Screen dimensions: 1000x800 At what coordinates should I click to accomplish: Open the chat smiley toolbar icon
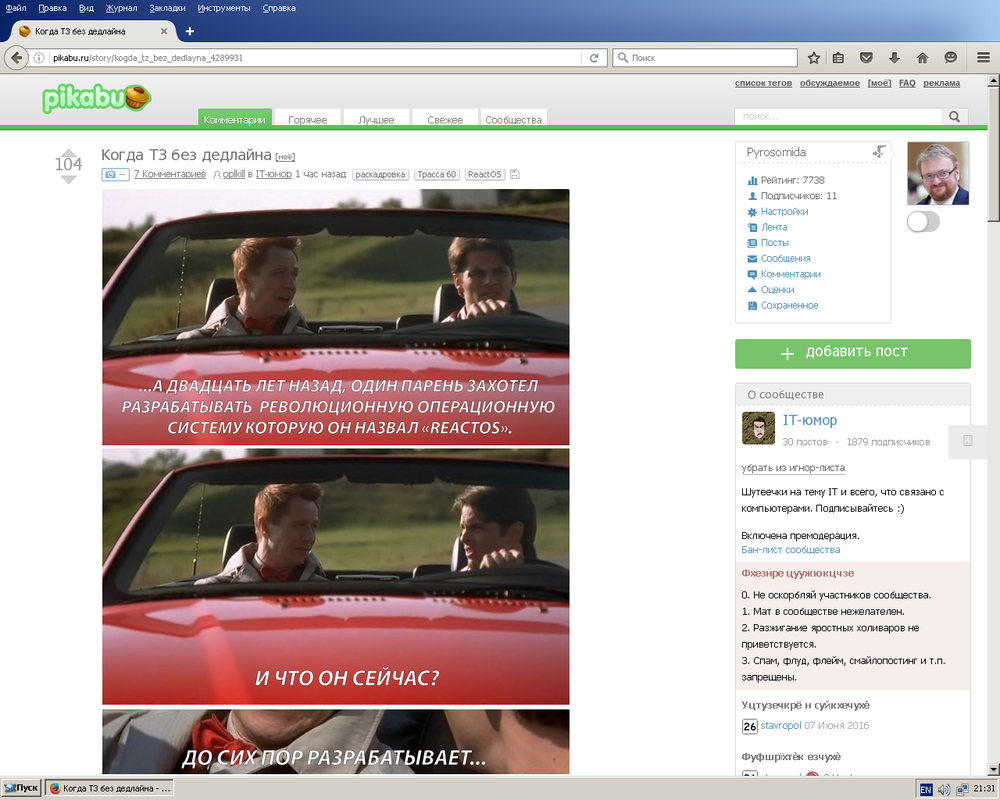point(950,57)
